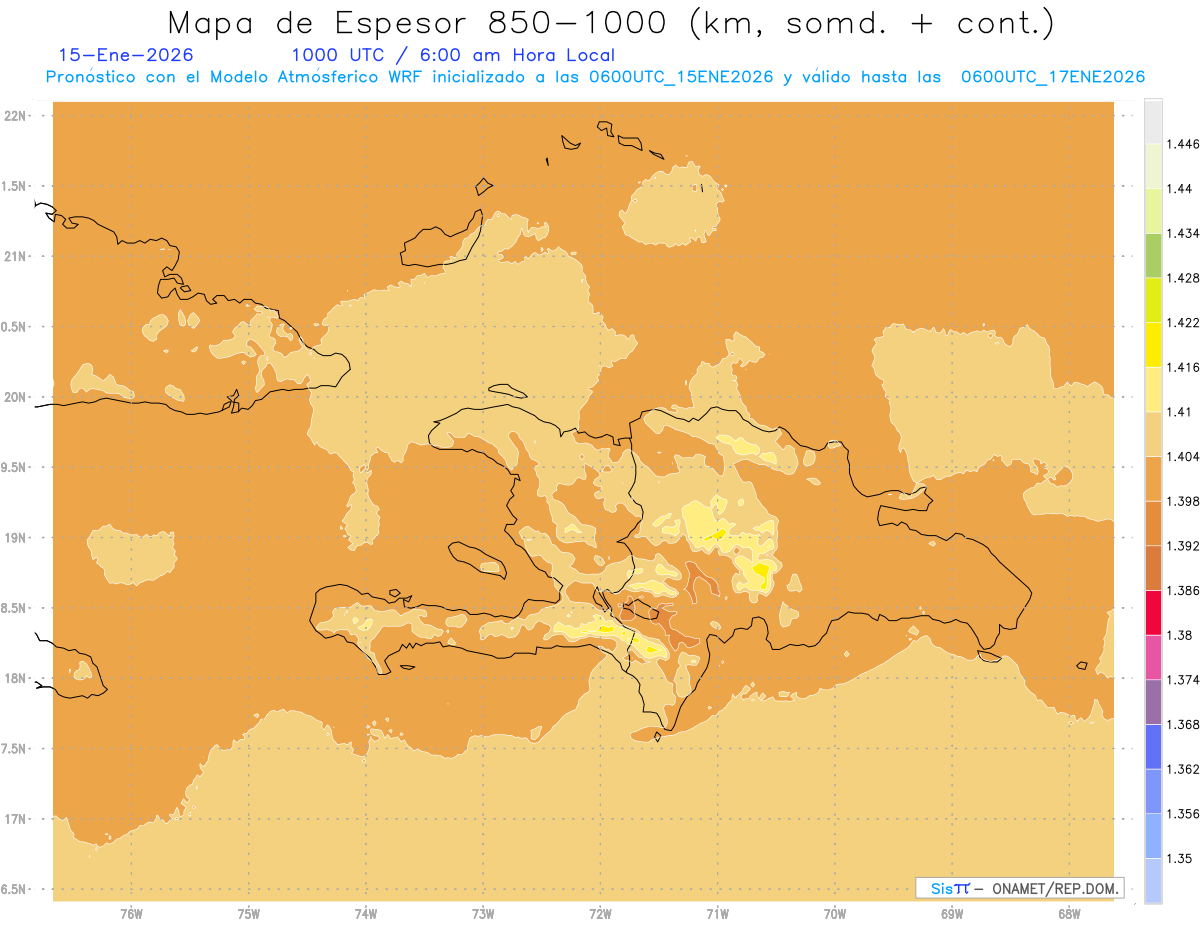
Task: Click the legend value '1.374'
Action: tap(1183, 680)
